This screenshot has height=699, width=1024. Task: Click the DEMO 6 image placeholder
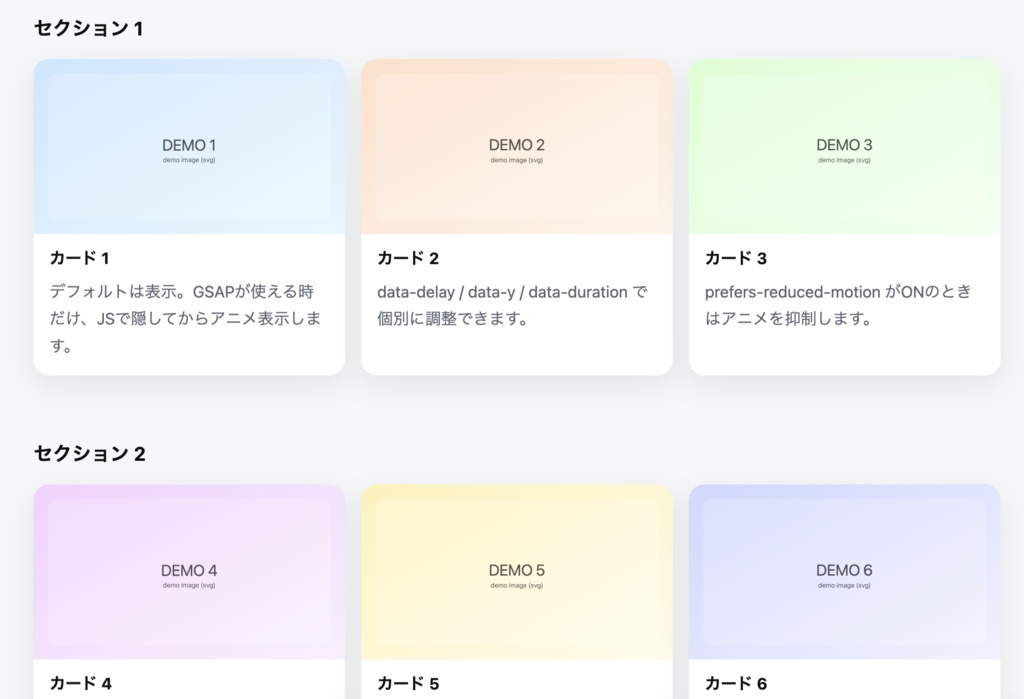(x=844, y=570)
